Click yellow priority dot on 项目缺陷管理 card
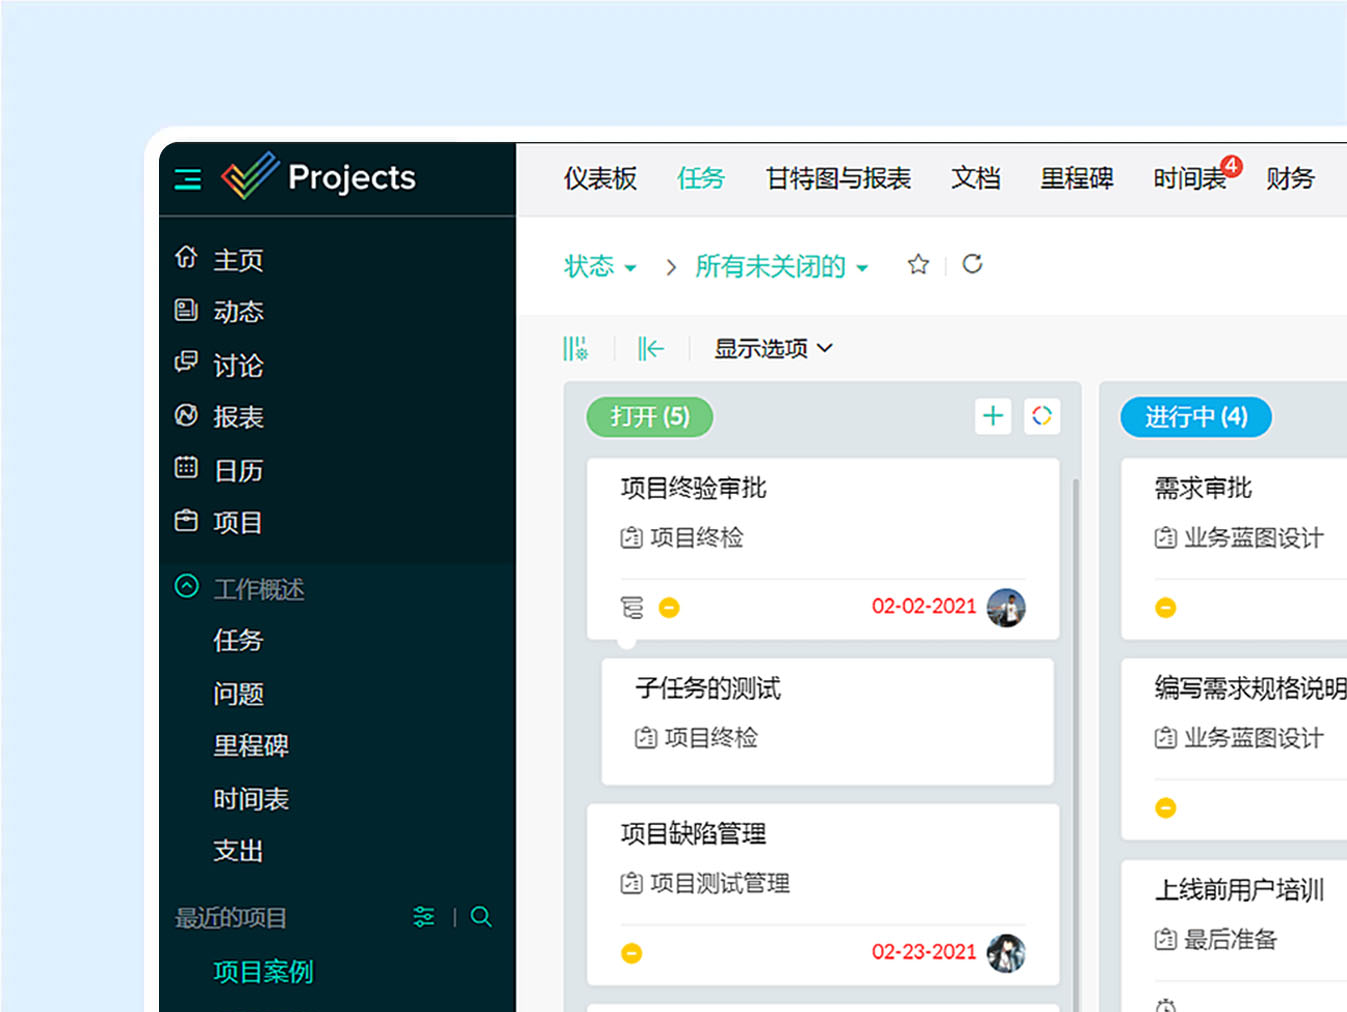This screenshot has height=1012, width=1347. [x=631, y=953]
